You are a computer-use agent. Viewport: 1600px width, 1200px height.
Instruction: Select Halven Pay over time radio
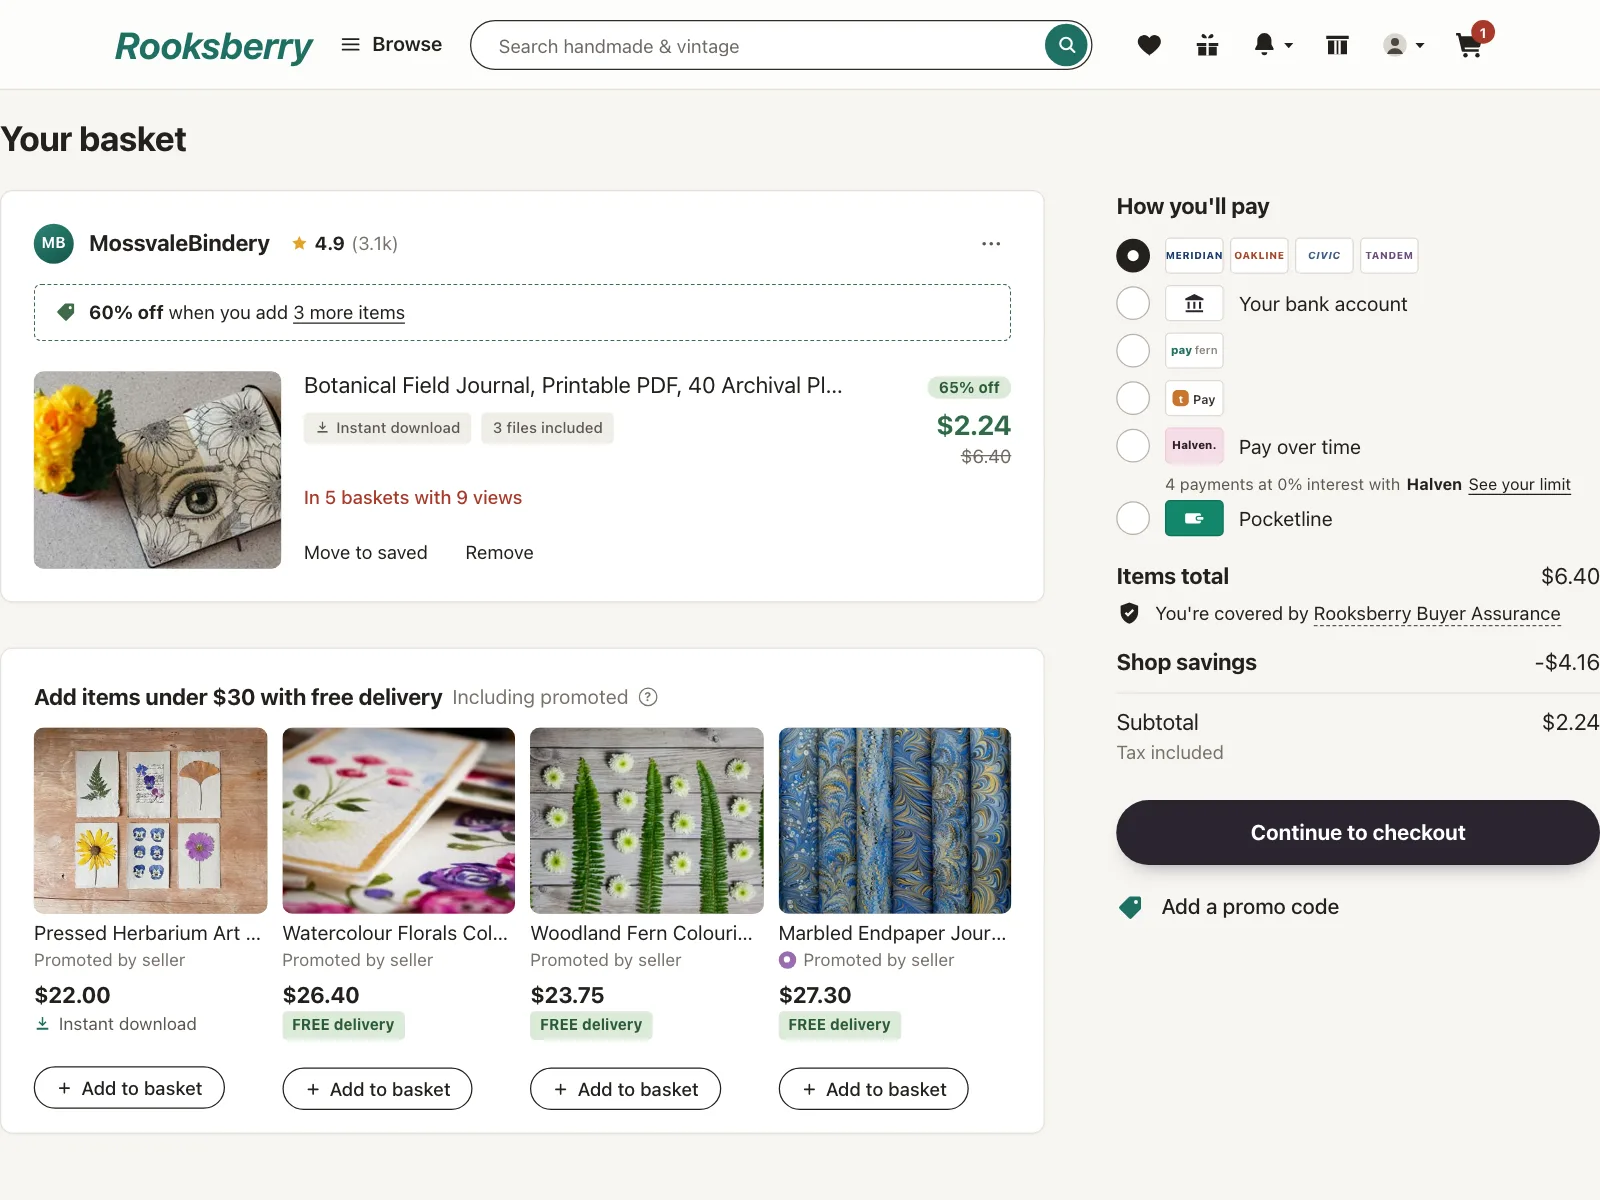[1133, 445]
